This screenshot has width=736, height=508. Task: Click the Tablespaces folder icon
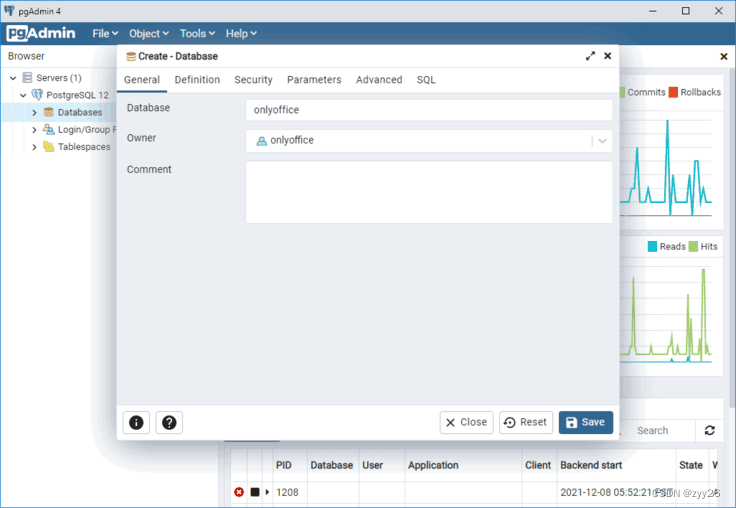(x=48, y=146)
